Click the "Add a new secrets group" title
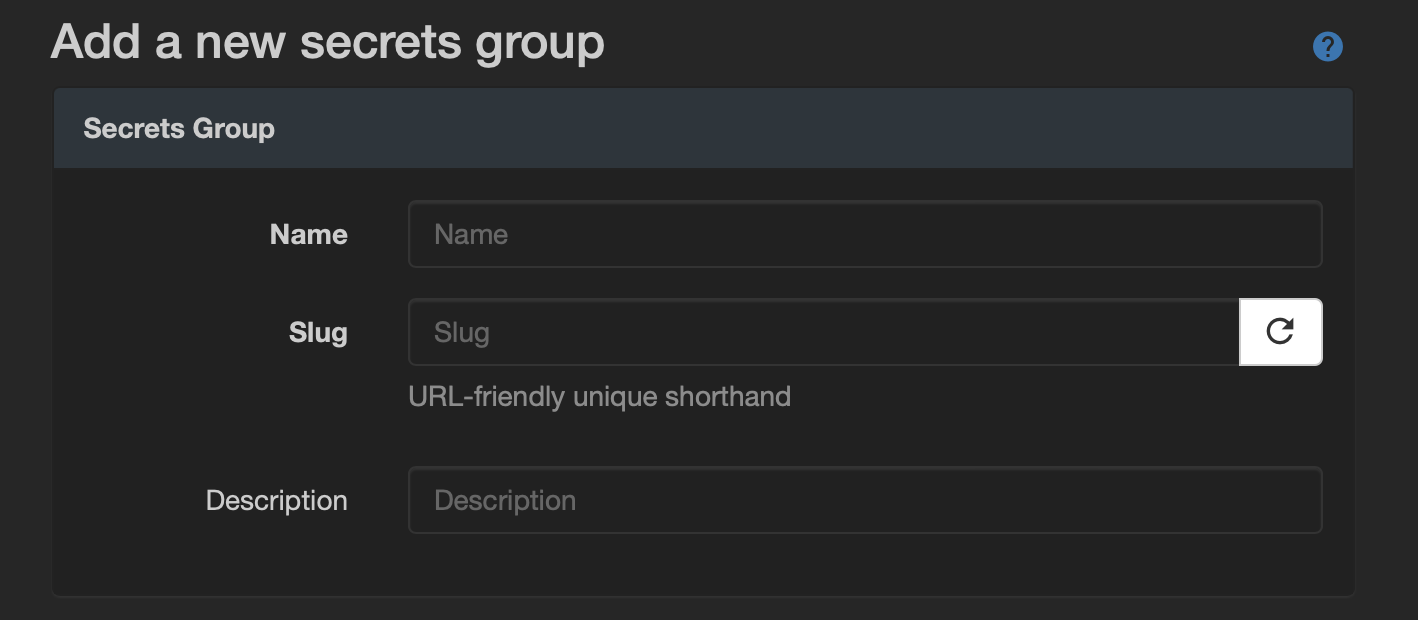Image resolution: width=1418 pixels, height=620 pixels. (x=327, y=42)
